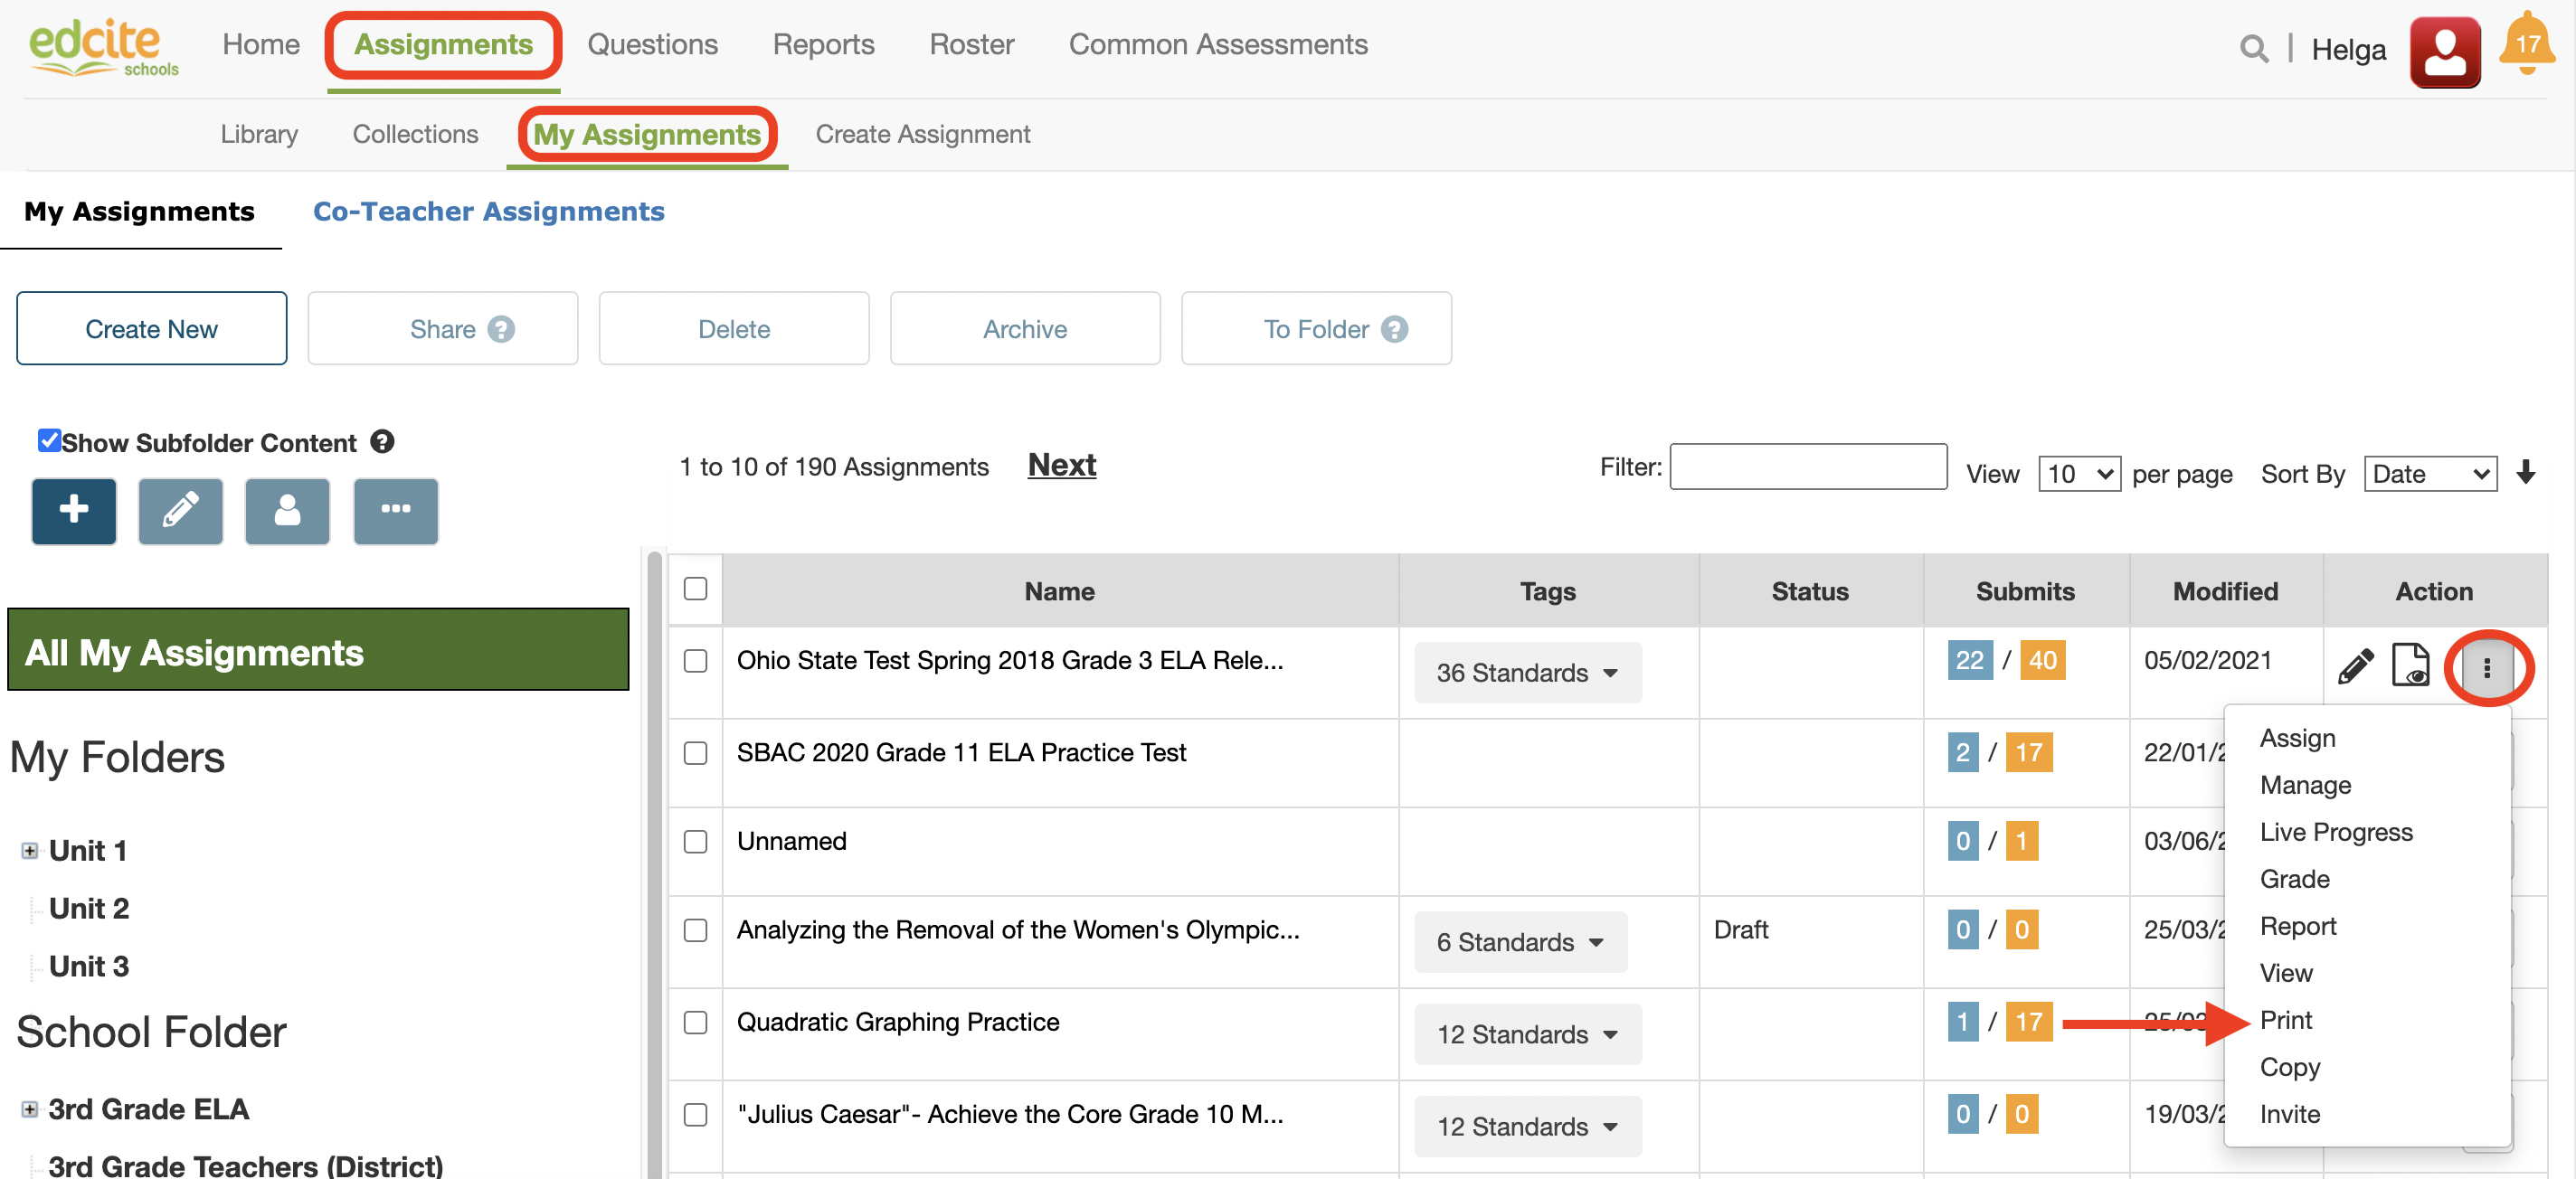Edit Ohio State Test assignment with pencil icon
This screenshot has width=2576, height=1179.
pos(2355,665)
